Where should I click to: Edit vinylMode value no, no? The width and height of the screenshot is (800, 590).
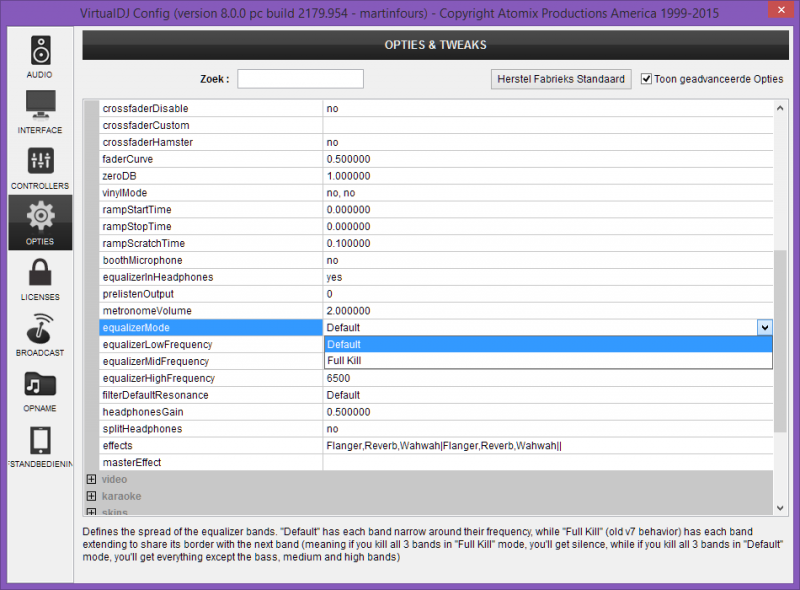(548, 192)
